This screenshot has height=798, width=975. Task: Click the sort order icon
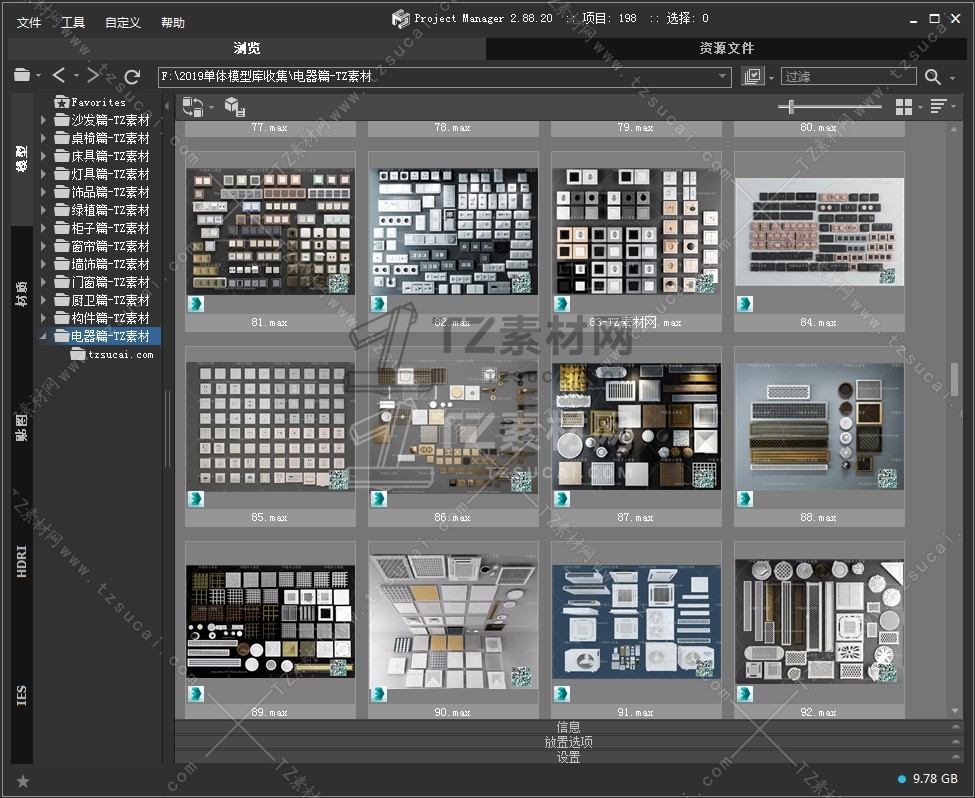click(938, 107)
